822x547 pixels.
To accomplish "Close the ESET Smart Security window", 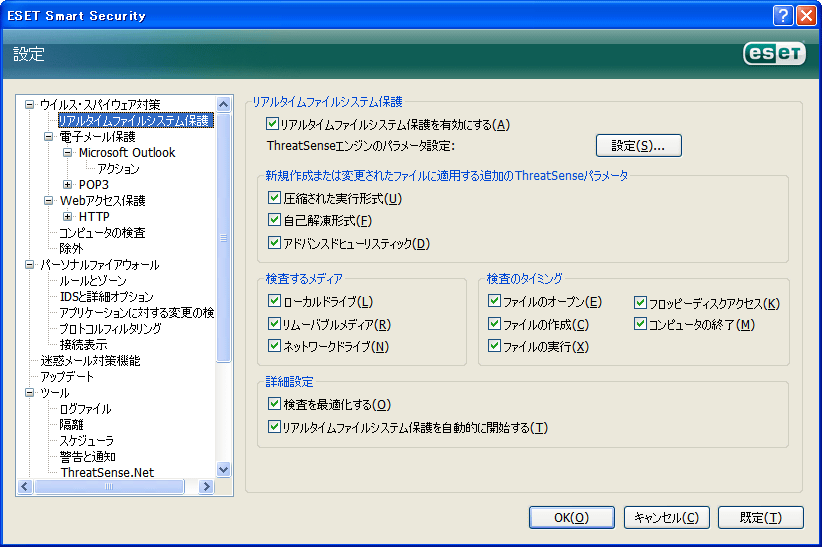I will click(x=806, y=15).
